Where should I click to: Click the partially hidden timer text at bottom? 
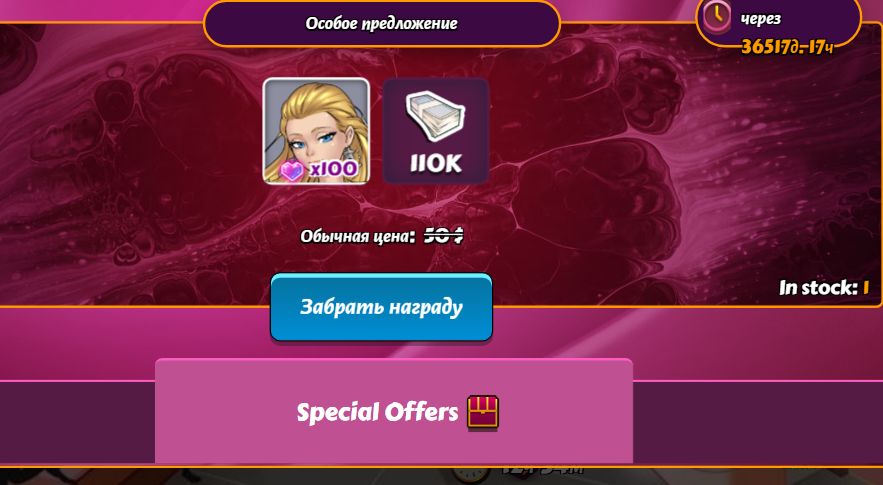(543, 470)
